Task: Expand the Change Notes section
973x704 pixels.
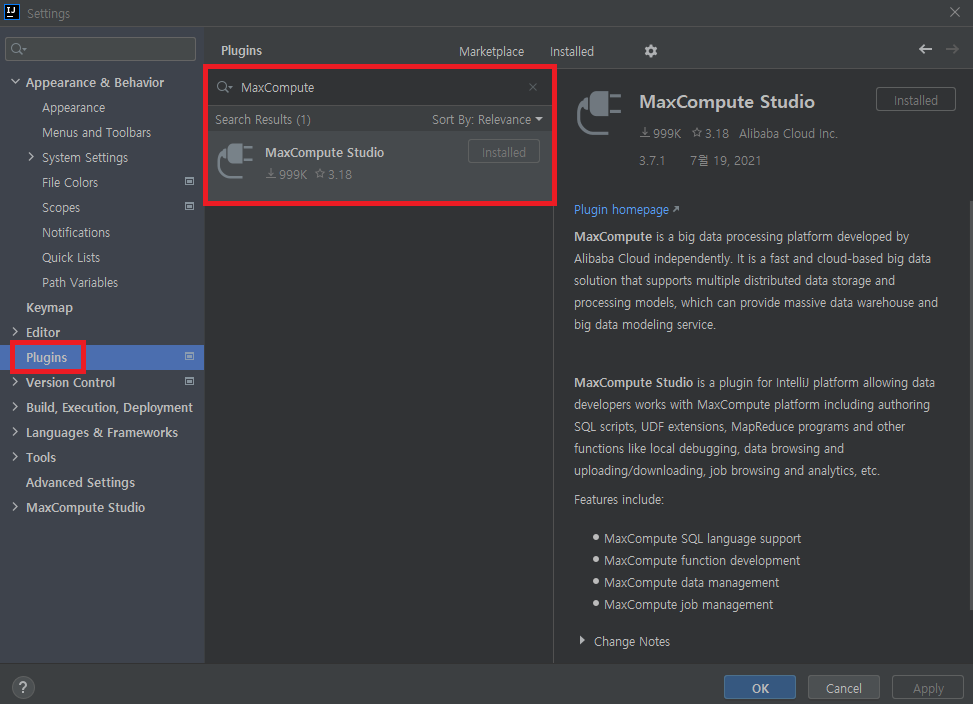Action: pos(583,641)
